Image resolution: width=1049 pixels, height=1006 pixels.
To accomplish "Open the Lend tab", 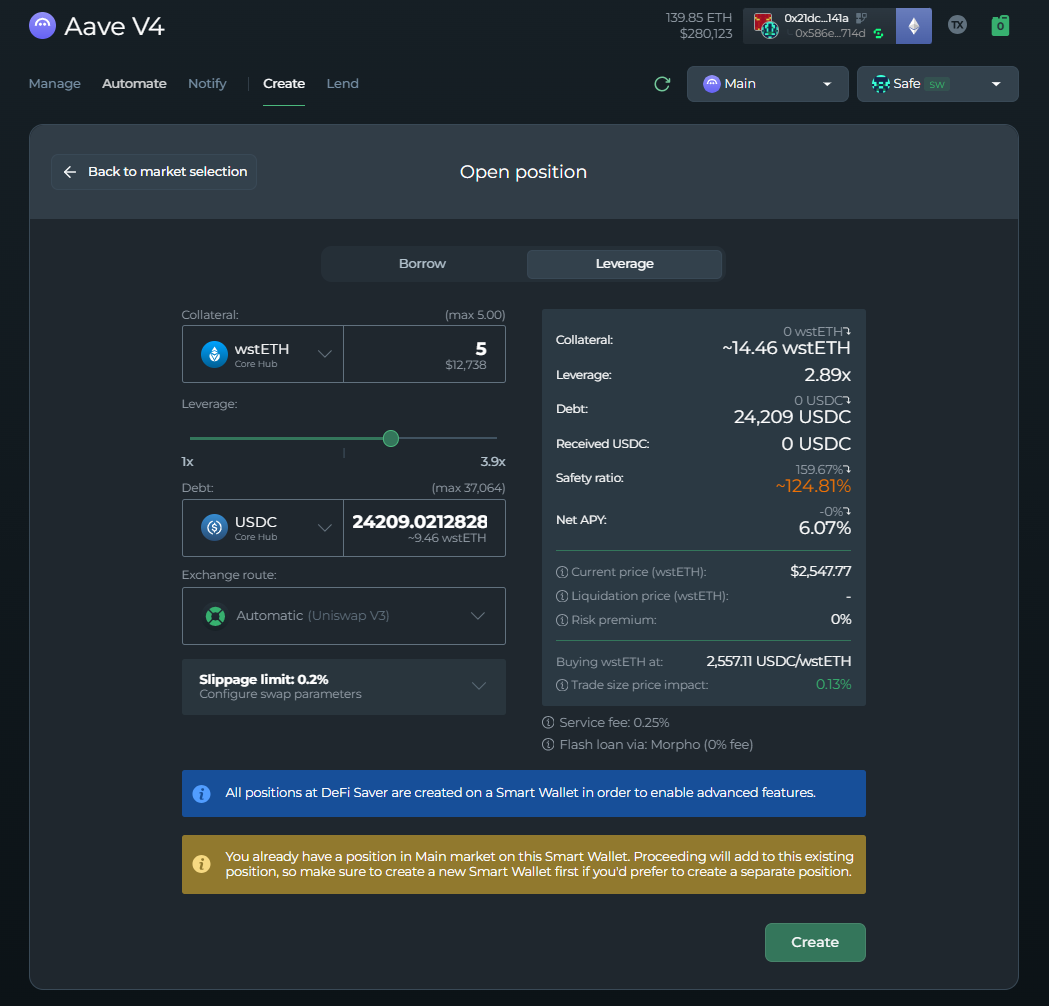I will [342, 84].
